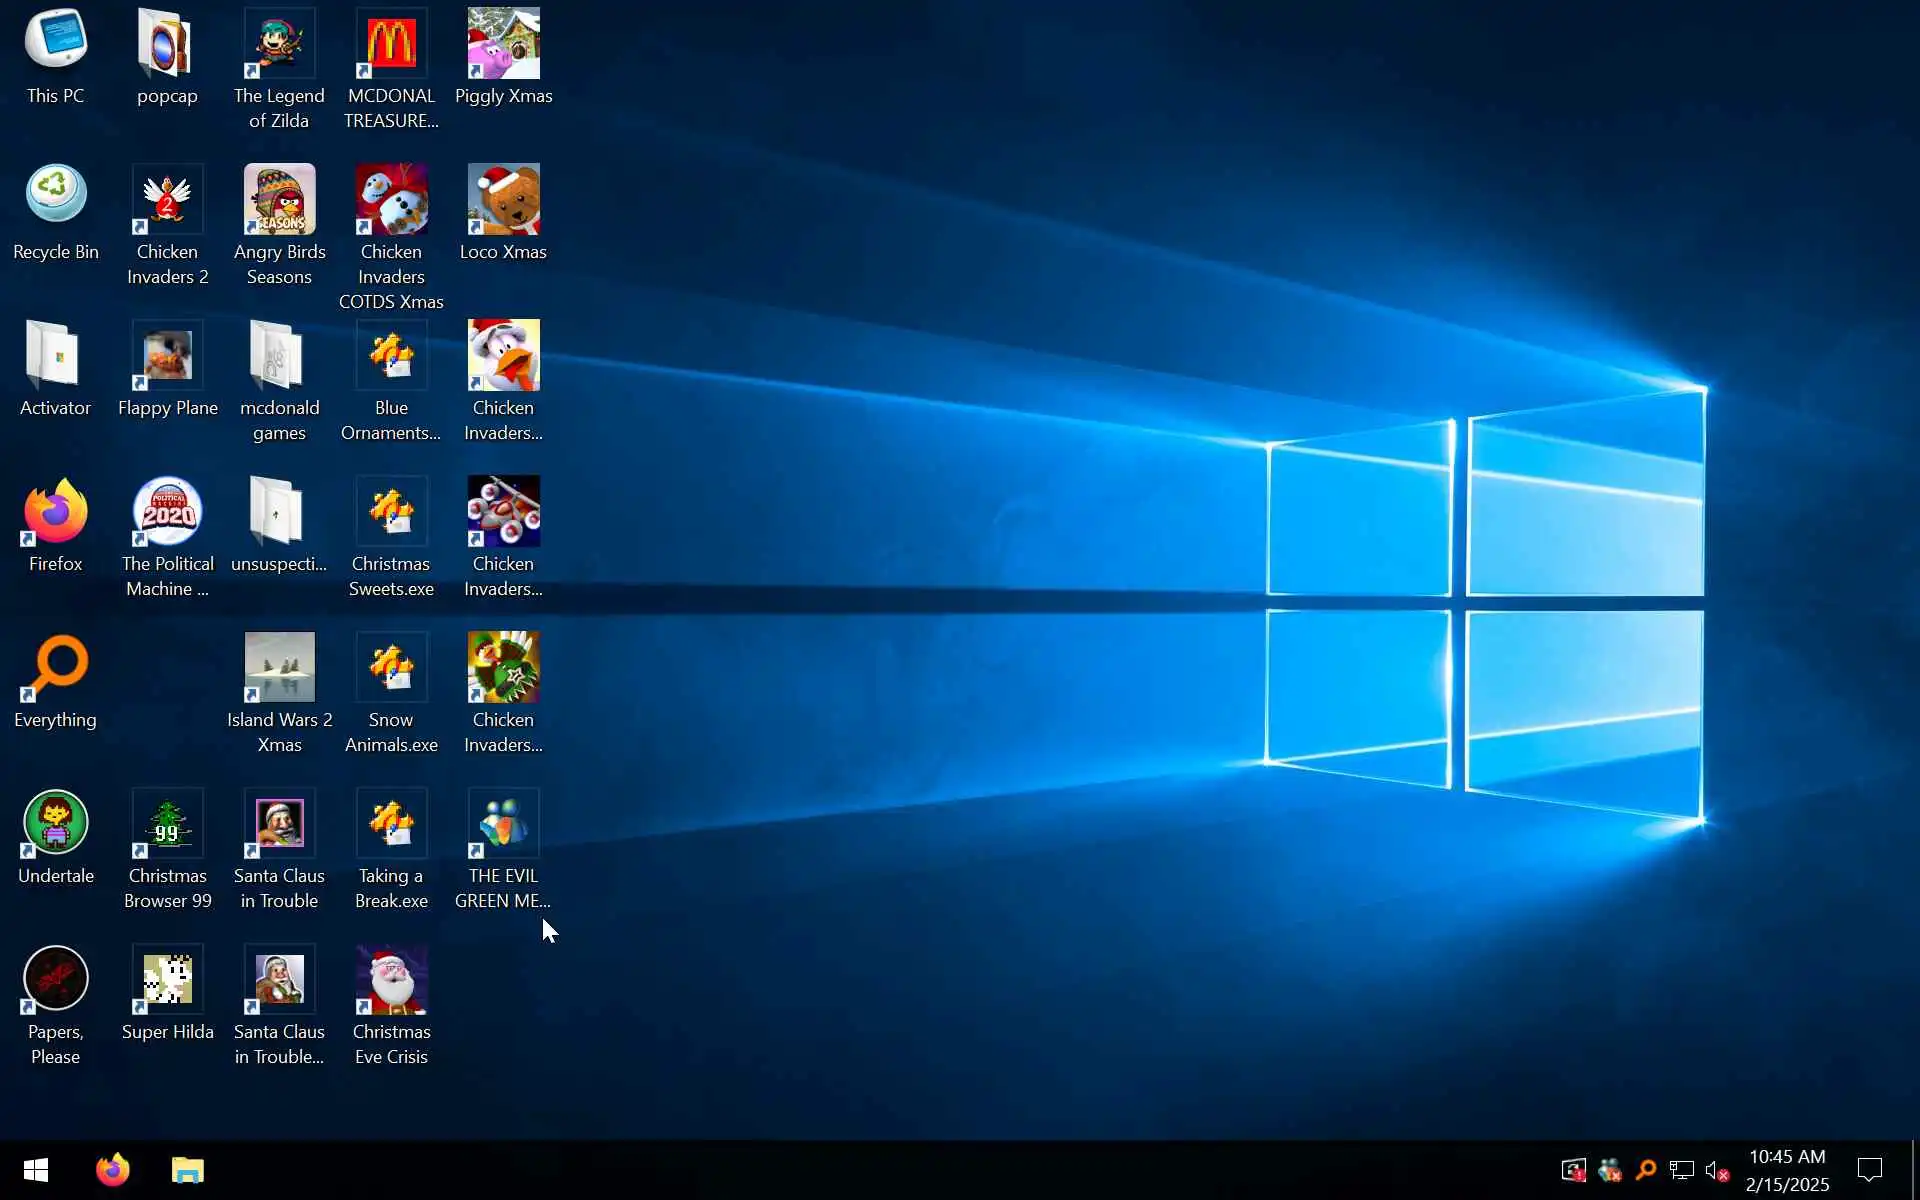Image resolution: width=1920 pixels, height=1200 pixels.
Task: Select the Angry Birds Seasons icon
Action: coord(279,200)
